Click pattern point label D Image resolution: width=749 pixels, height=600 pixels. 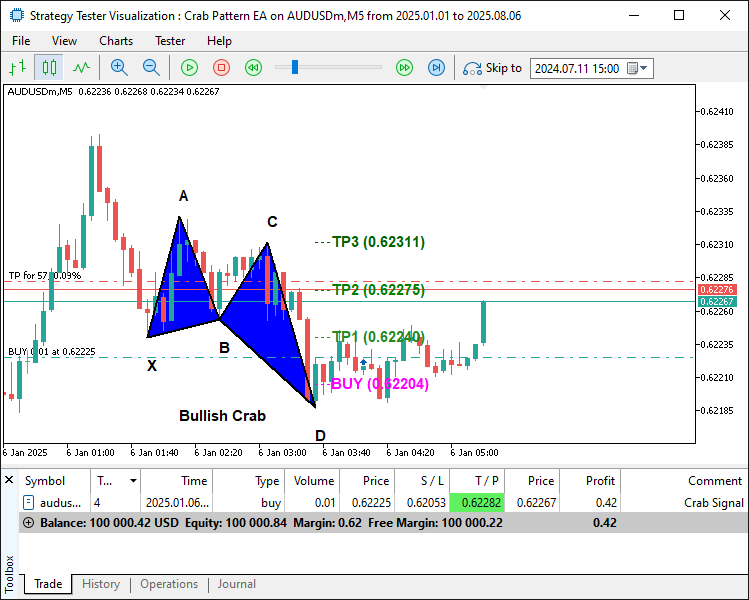point(320,436)
